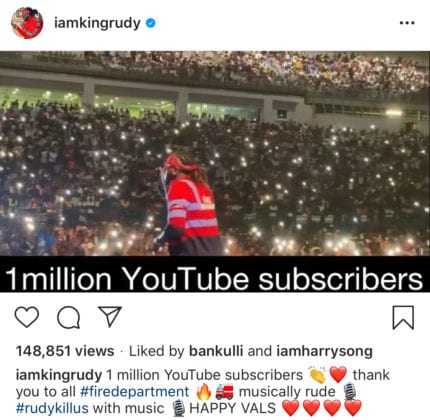Image resolution: width=430 pixels, height=420 pixels.
Task: Open the three-dot more options menu
Action: point(407,23)
